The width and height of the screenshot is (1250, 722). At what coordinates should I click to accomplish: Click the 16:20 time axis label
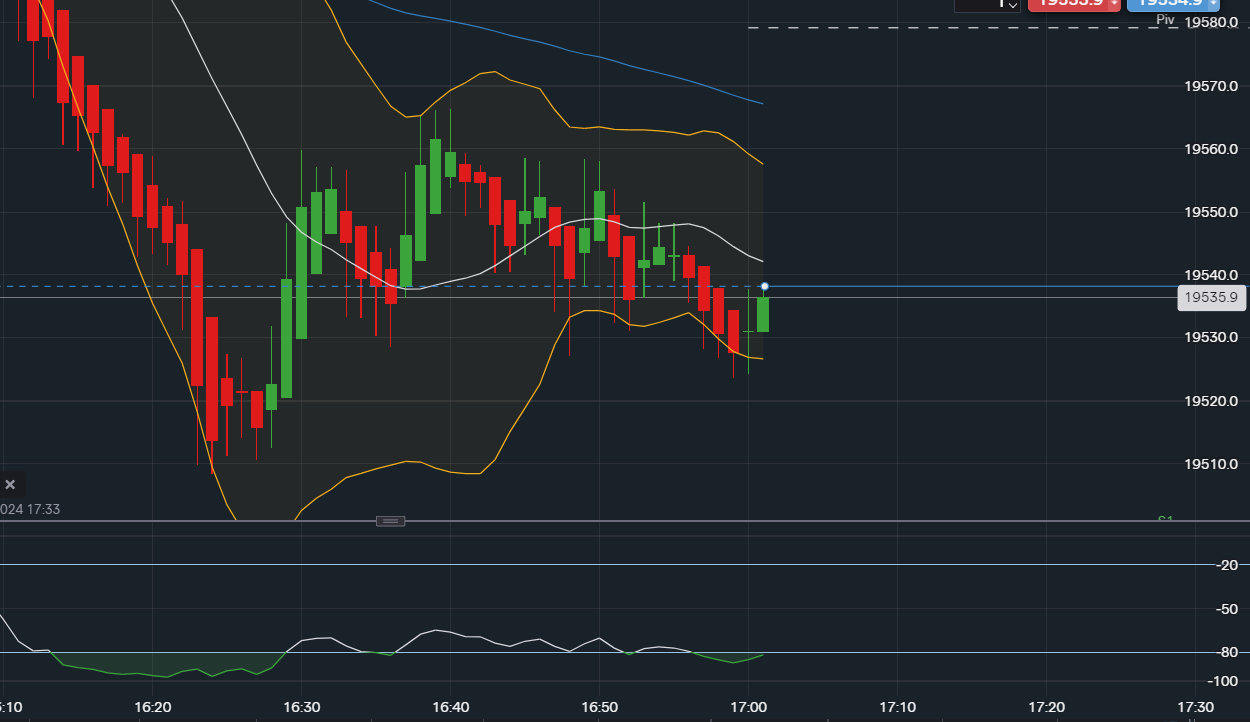pos(152,707)
